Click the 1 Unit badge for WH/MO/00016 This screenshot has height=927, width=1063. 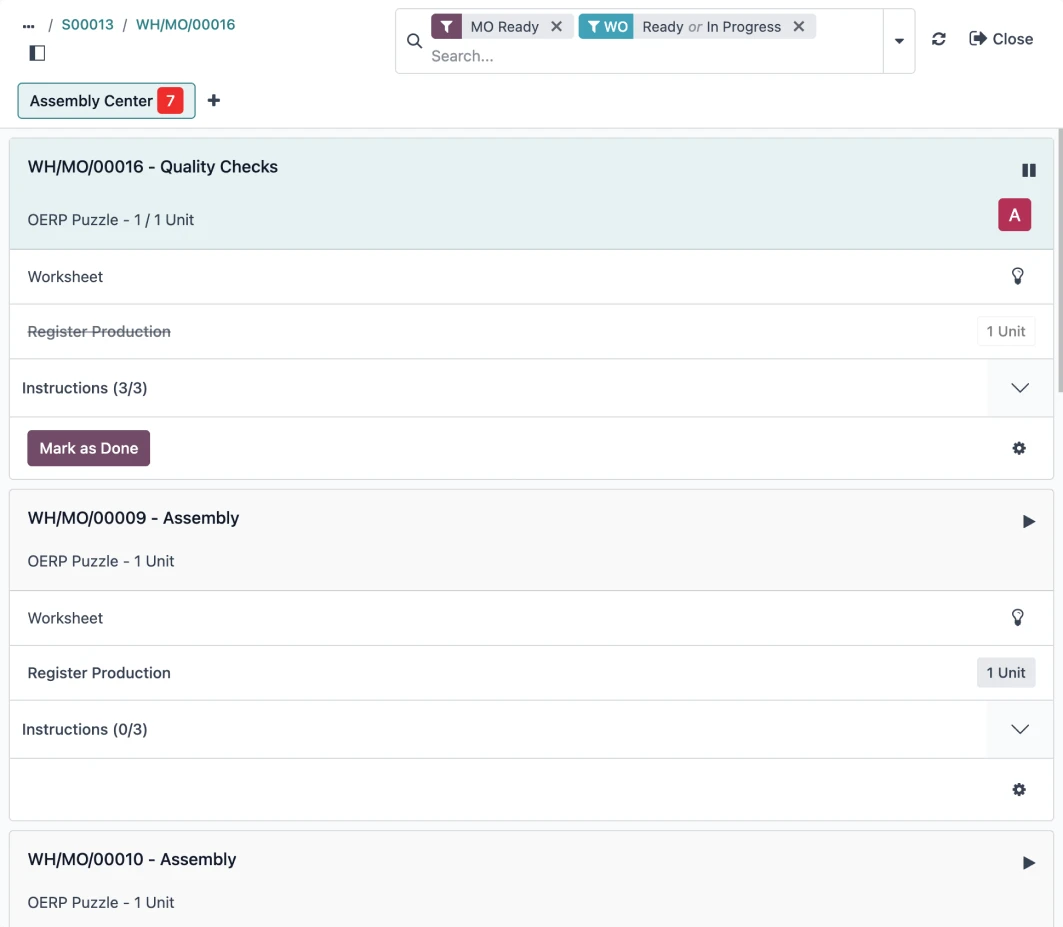coord(1005,332)
